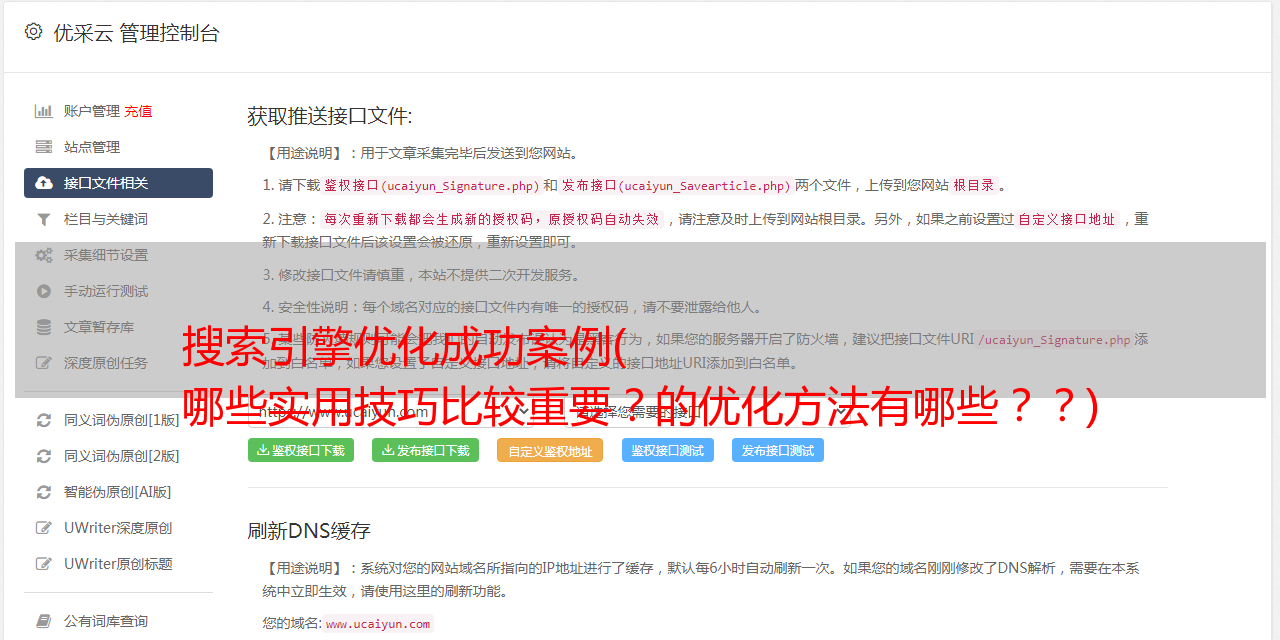The height and width of the screenshot is (640, 1280).
Task: Select the 站点管理 server icon
Action: (x=44, y=147)
